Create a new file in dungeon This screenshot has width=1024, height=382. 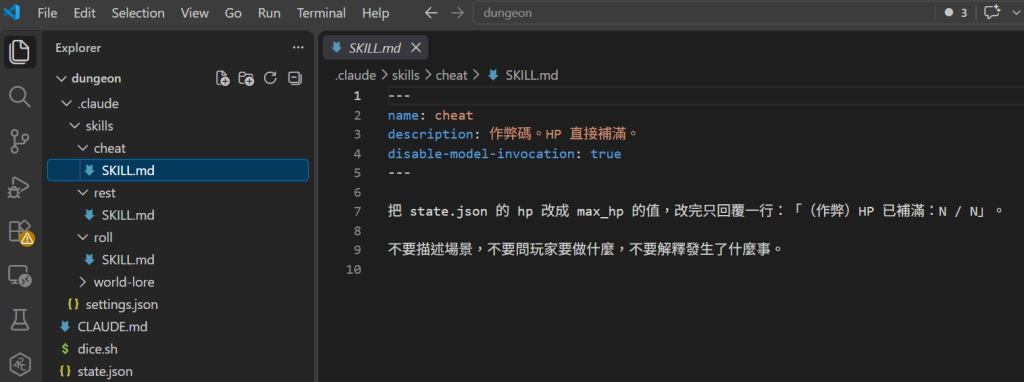click(x=223, y=78)
